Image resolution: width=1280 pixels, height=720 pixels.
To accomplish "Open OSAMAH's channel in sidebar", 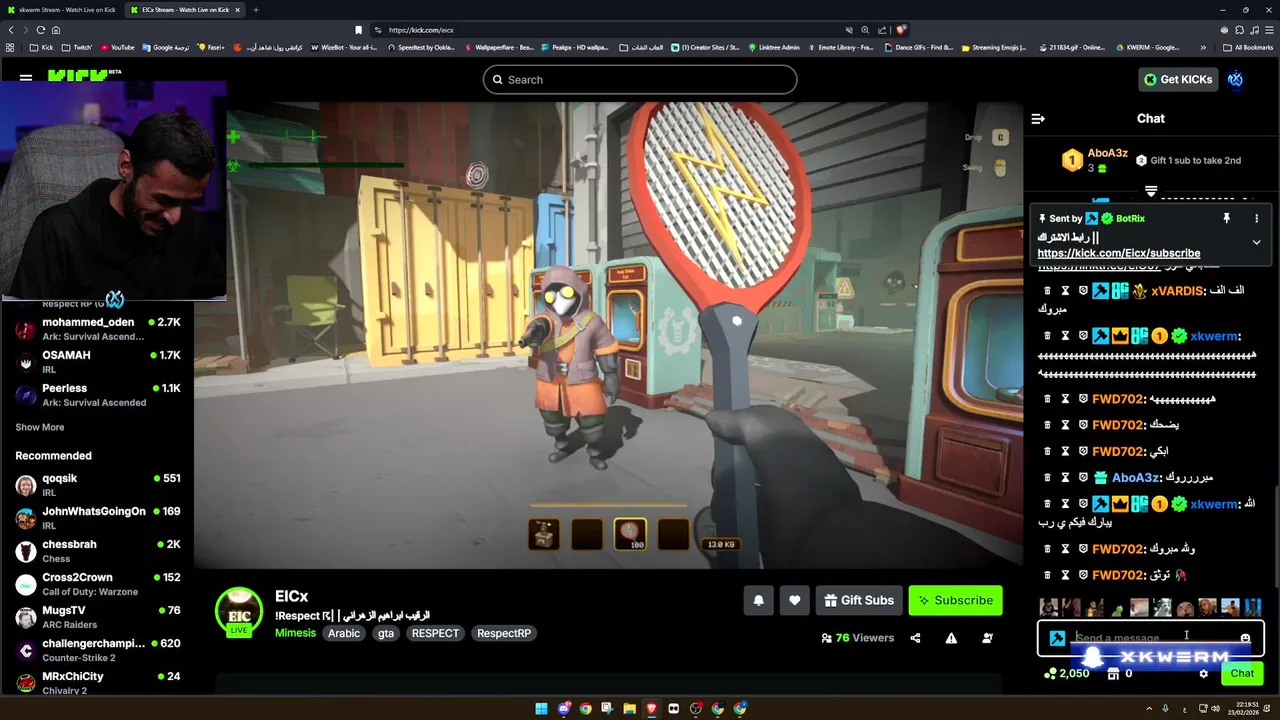I will tap(98, 362).
